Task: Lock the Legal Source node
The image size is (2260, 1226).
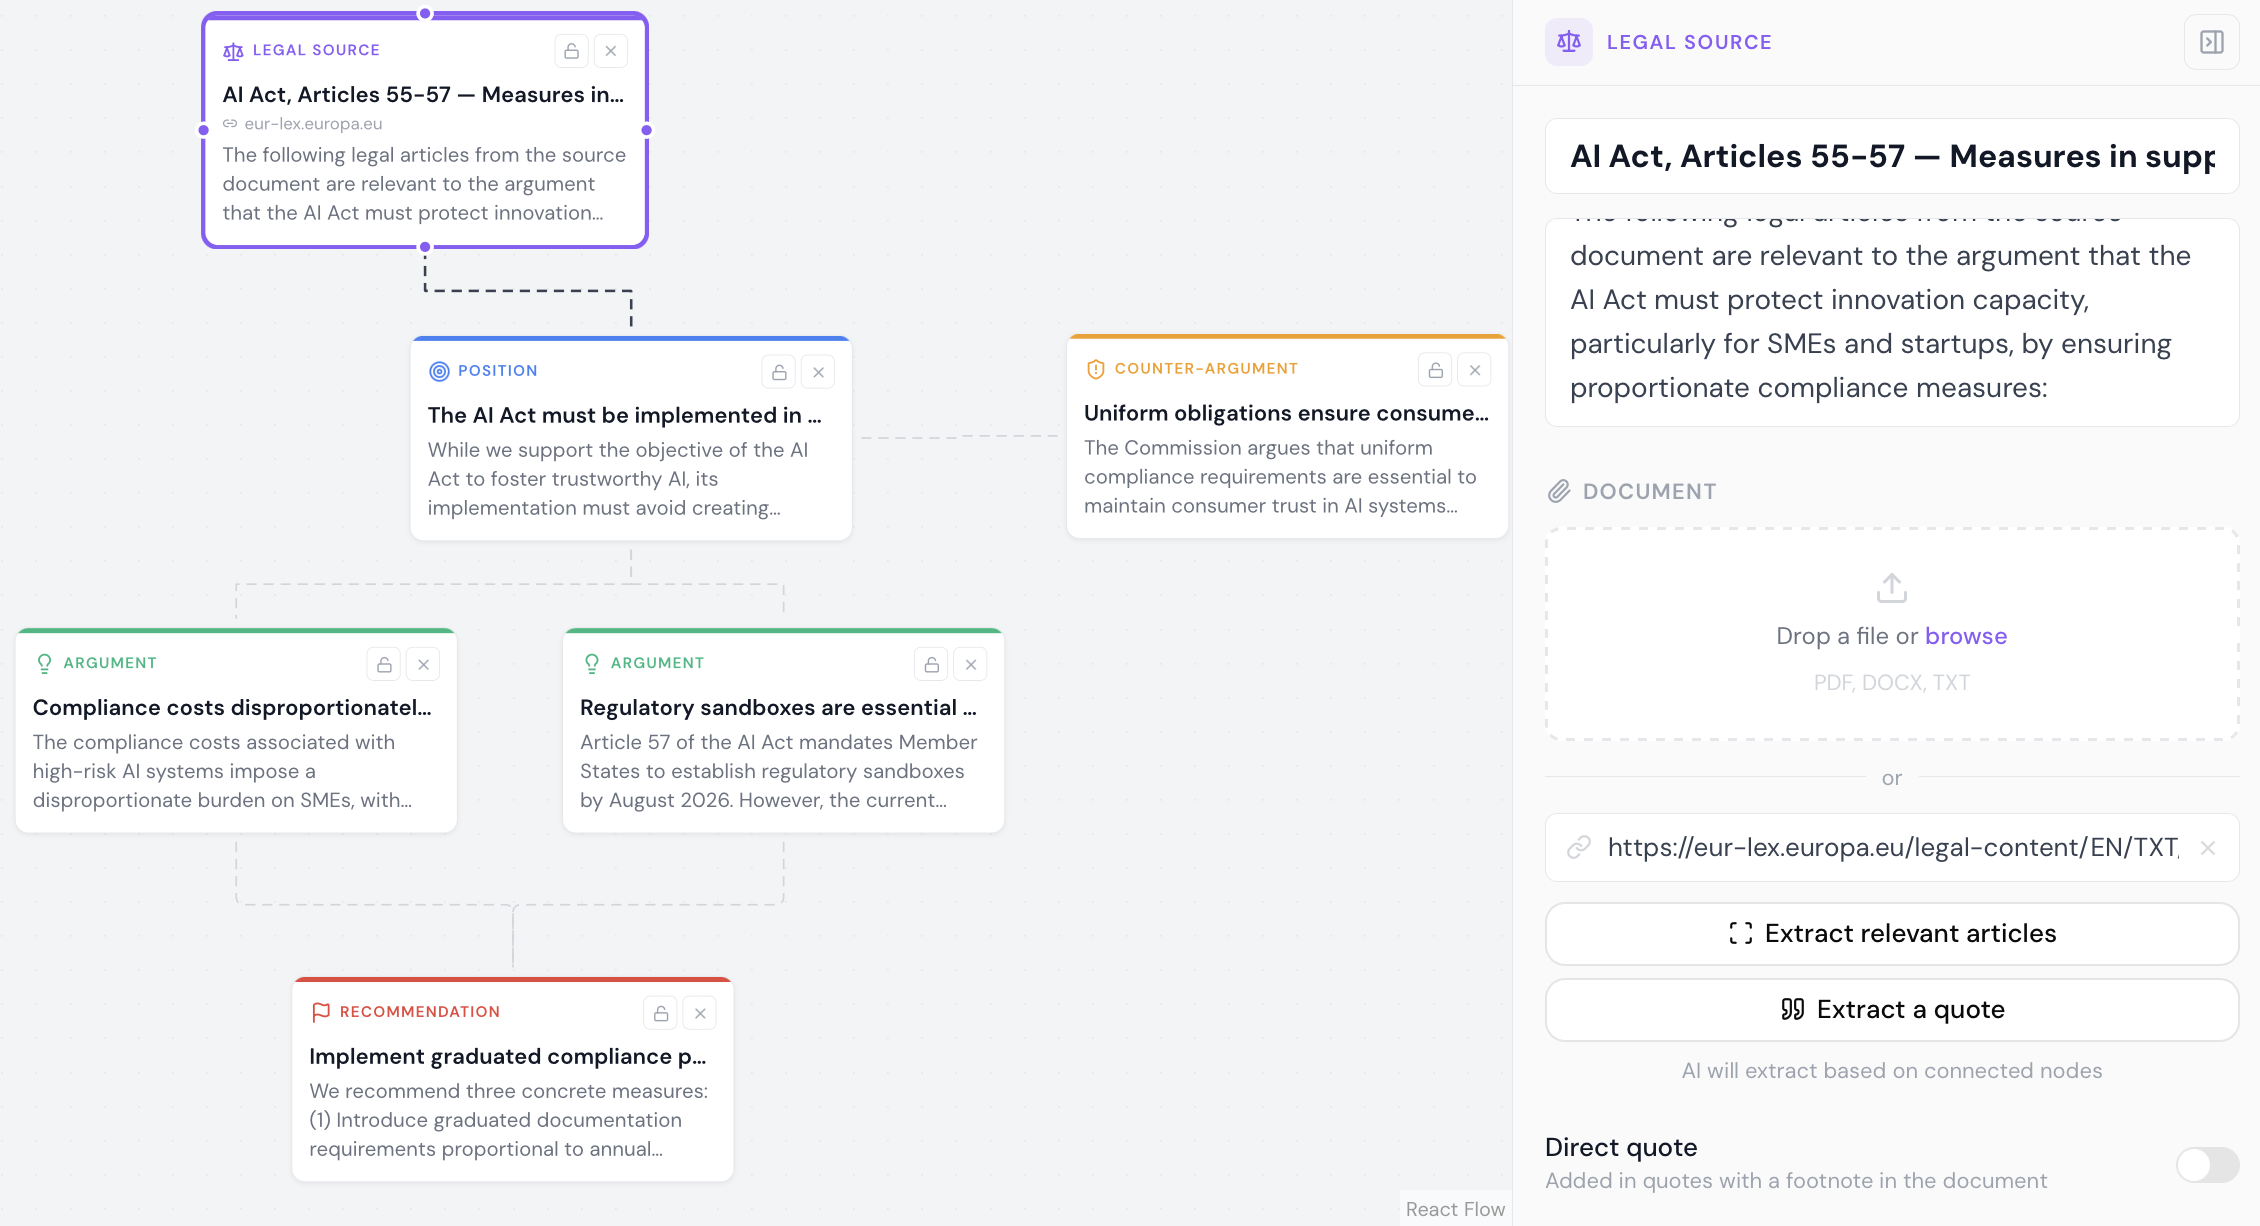Action: tap(571, 51)
